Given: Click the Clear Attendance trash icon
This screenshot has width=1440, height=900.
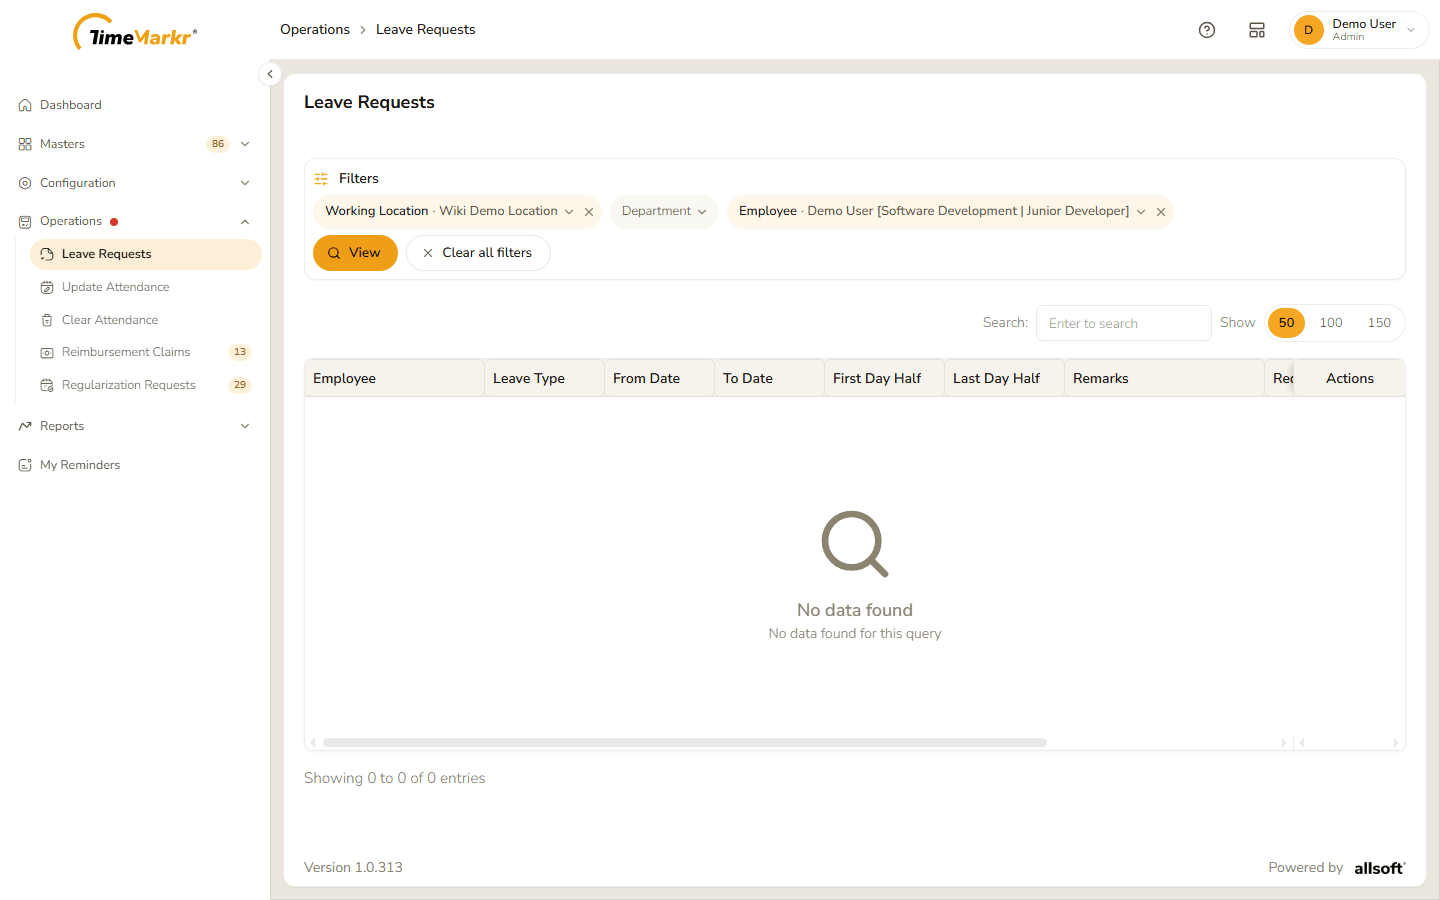Looking at the screenshot, I should click(x=47, y=320).
